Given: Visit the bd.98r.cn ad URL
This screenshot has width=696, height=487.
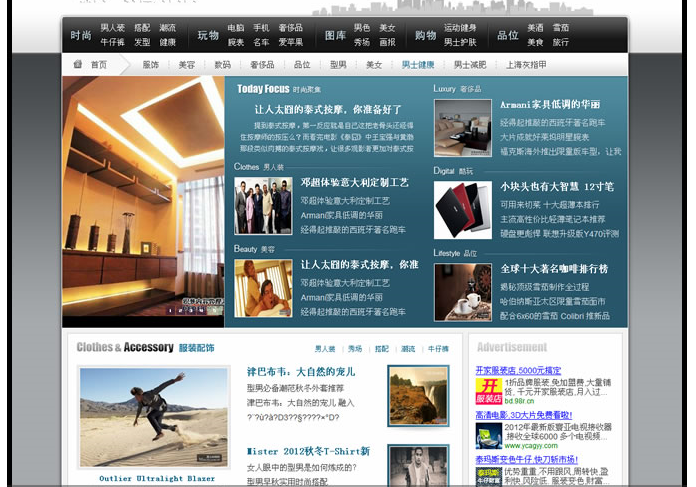Looking at the screenshot, I should coord(519,401).
